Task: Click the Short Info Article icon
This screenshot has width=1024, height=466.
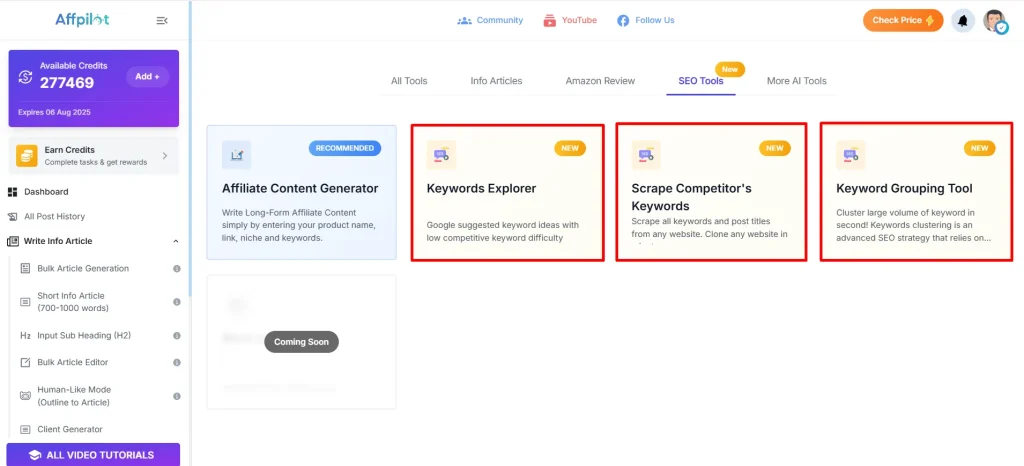Action: (25, 302)
